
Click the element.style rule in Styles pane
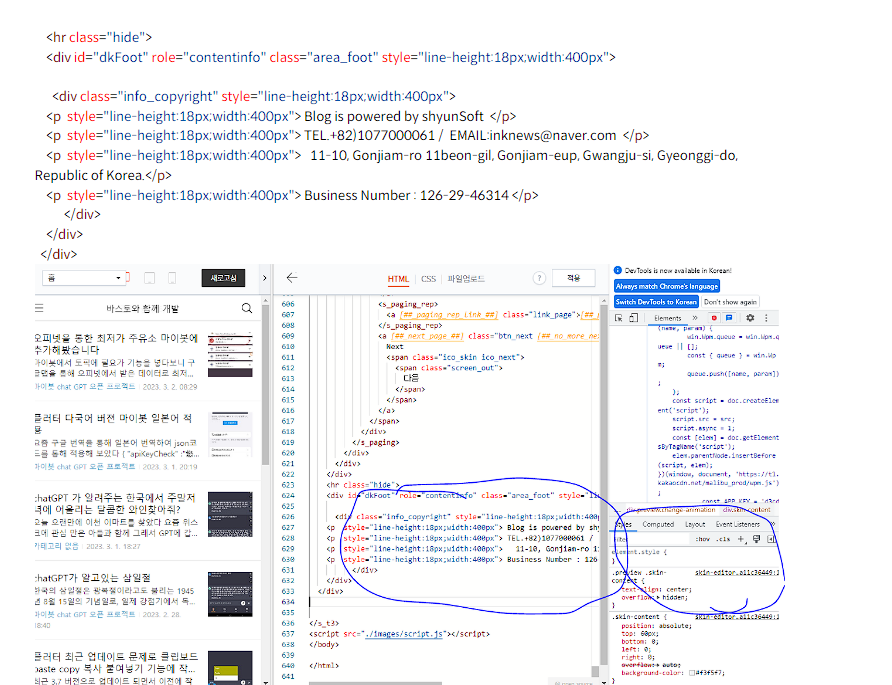tap(639, 552)
